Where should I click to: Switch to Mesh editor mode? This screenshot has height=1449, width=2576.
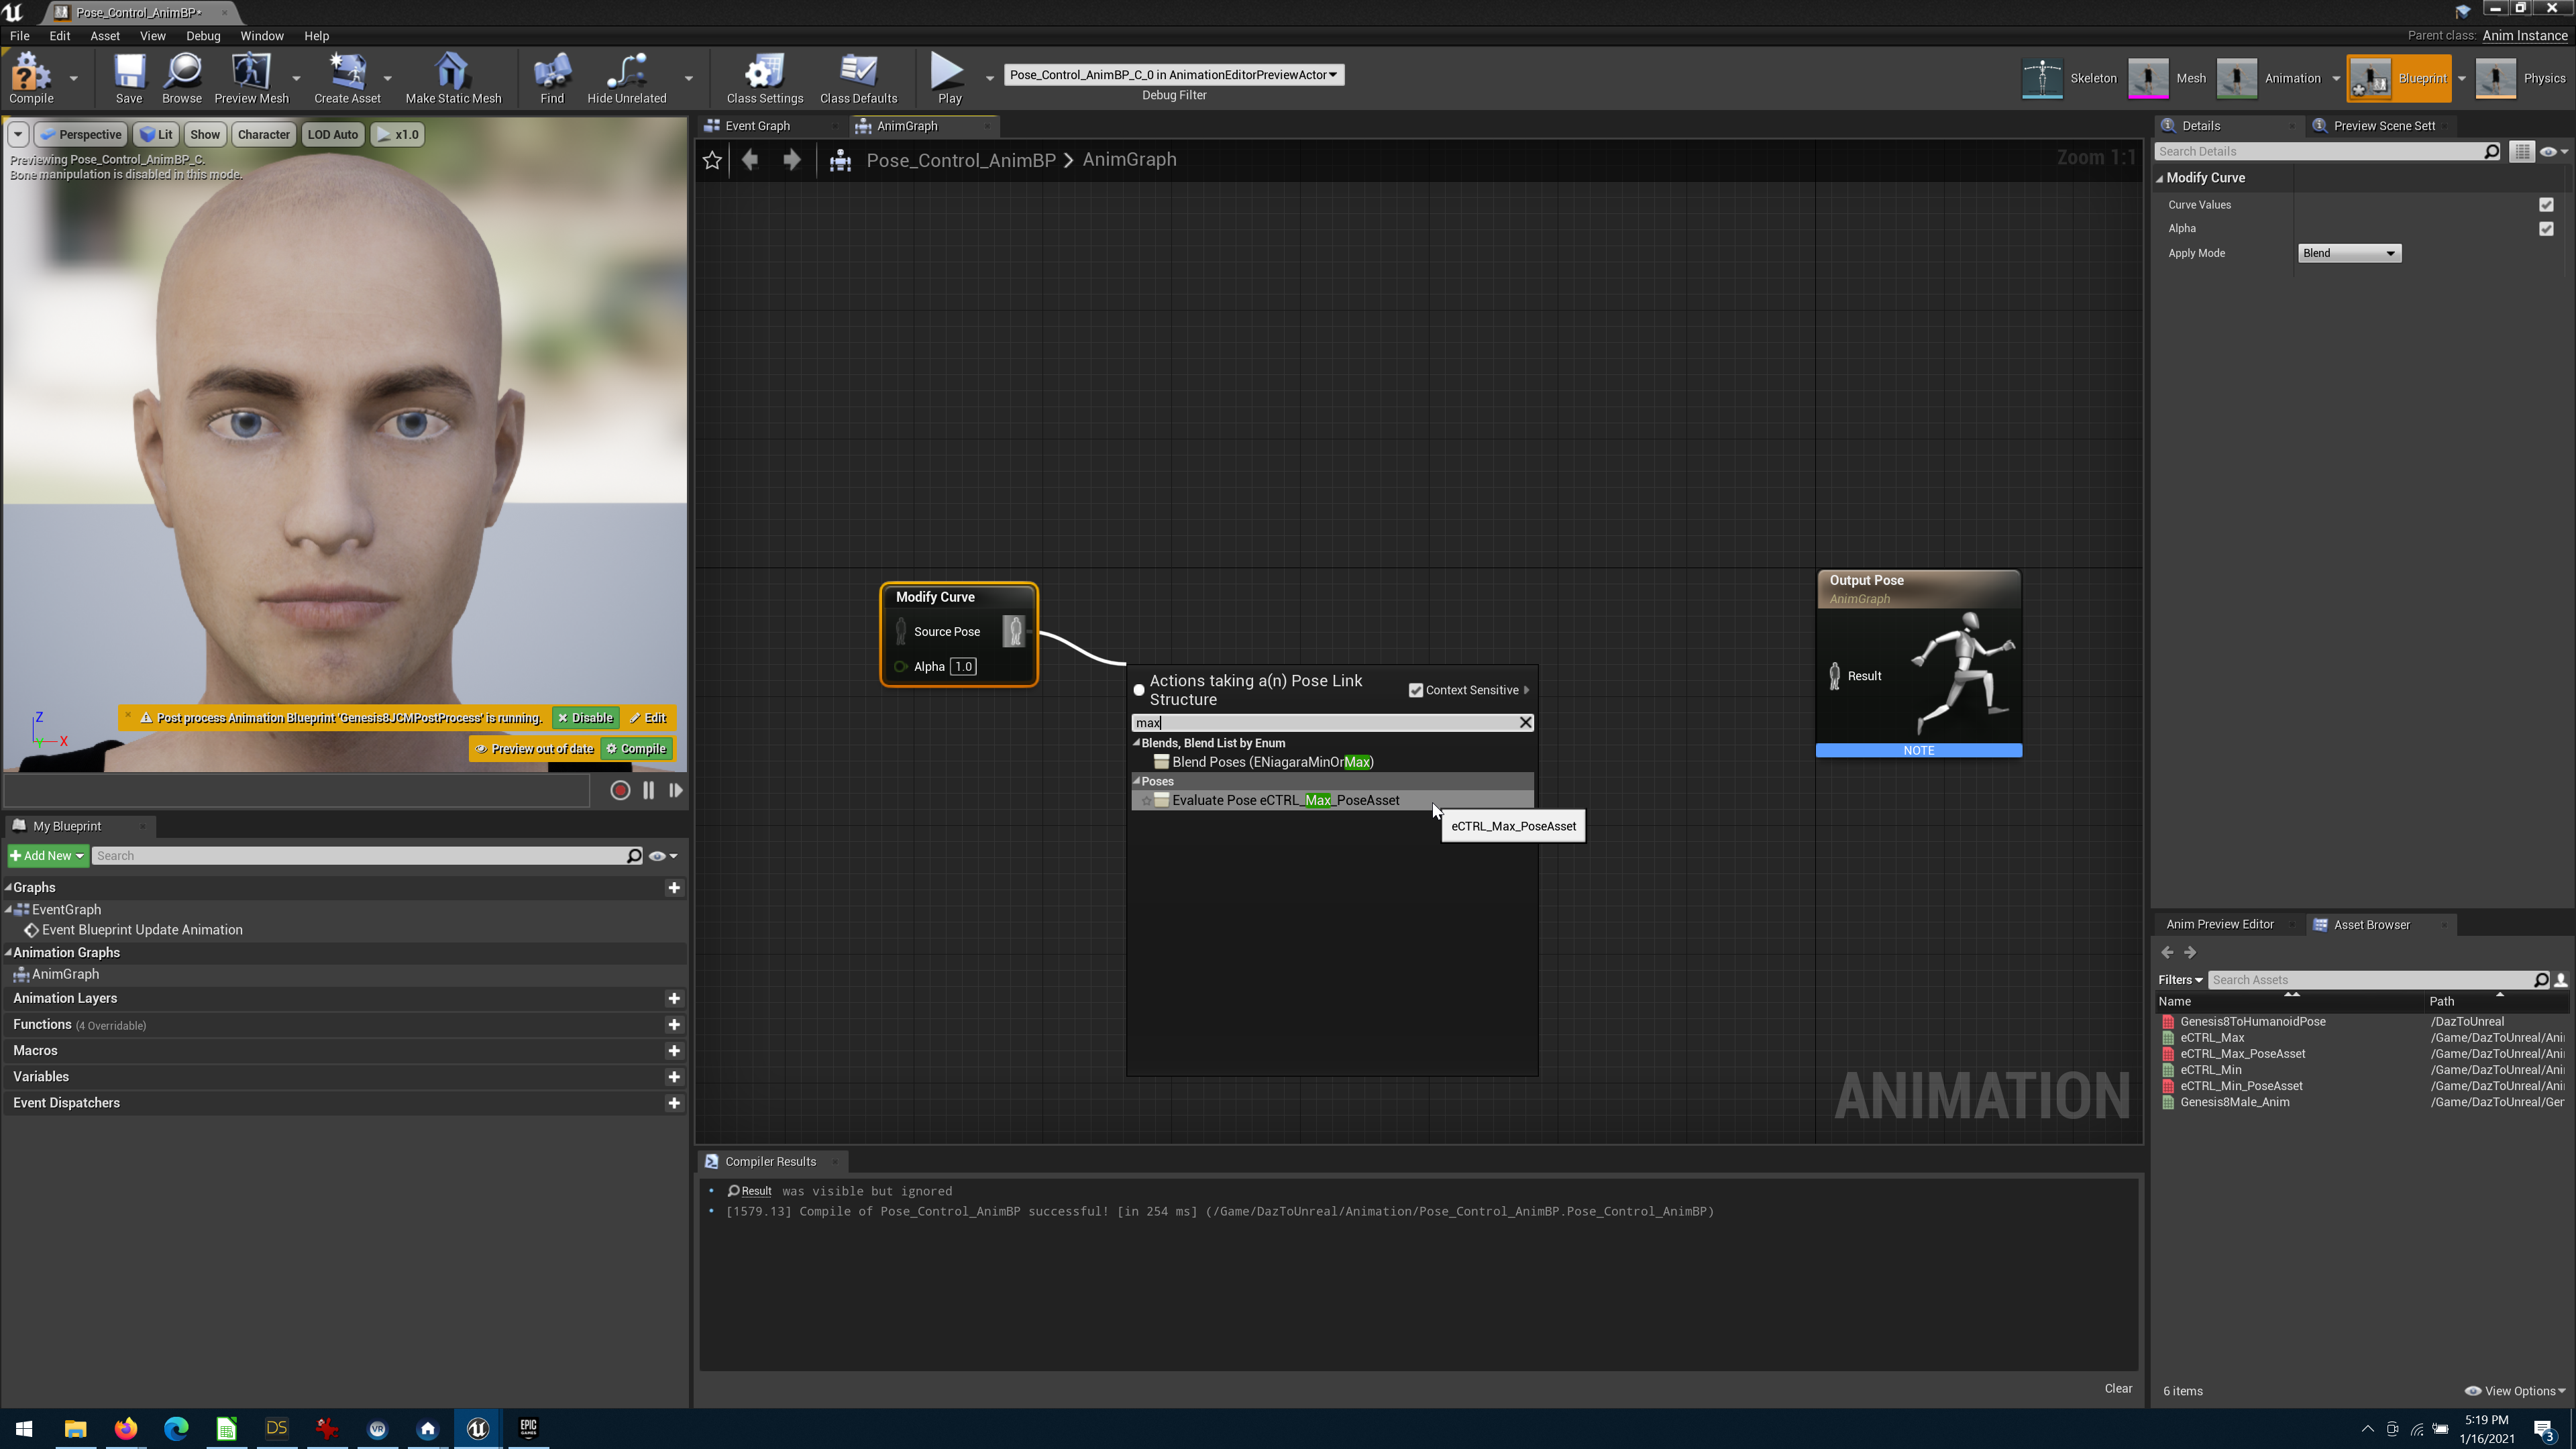pyautogui.click(x=2168, y=78)
